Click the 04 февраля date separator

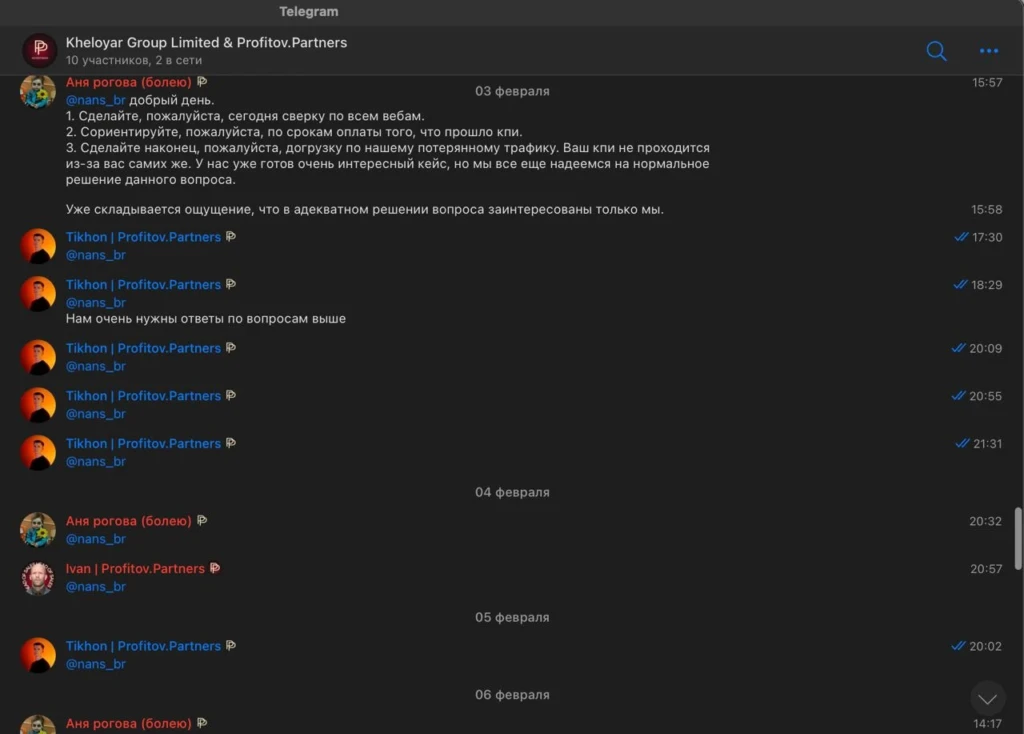click(512, 492)
